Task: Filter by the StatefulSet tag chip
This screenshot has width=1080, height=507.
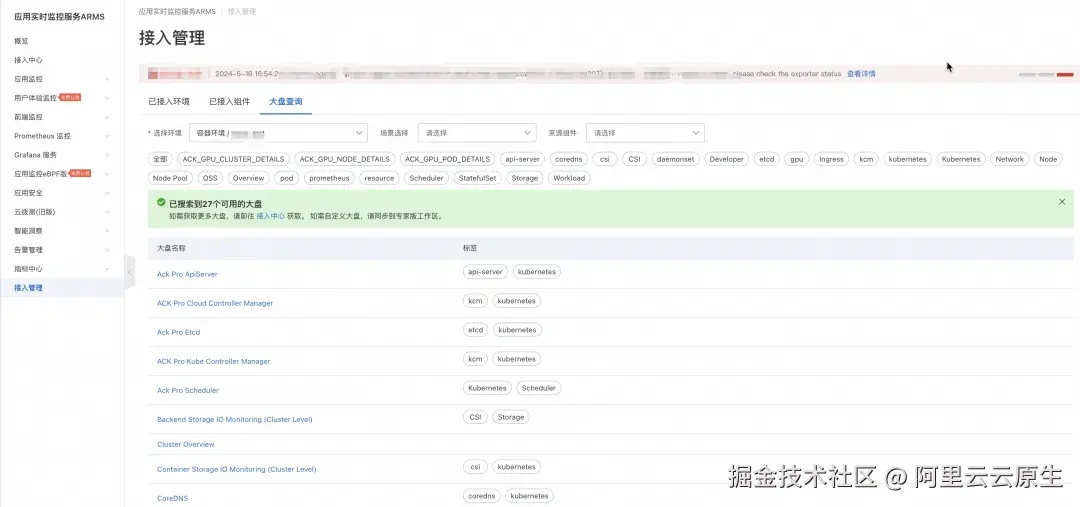Action: (x=478, y=178)
